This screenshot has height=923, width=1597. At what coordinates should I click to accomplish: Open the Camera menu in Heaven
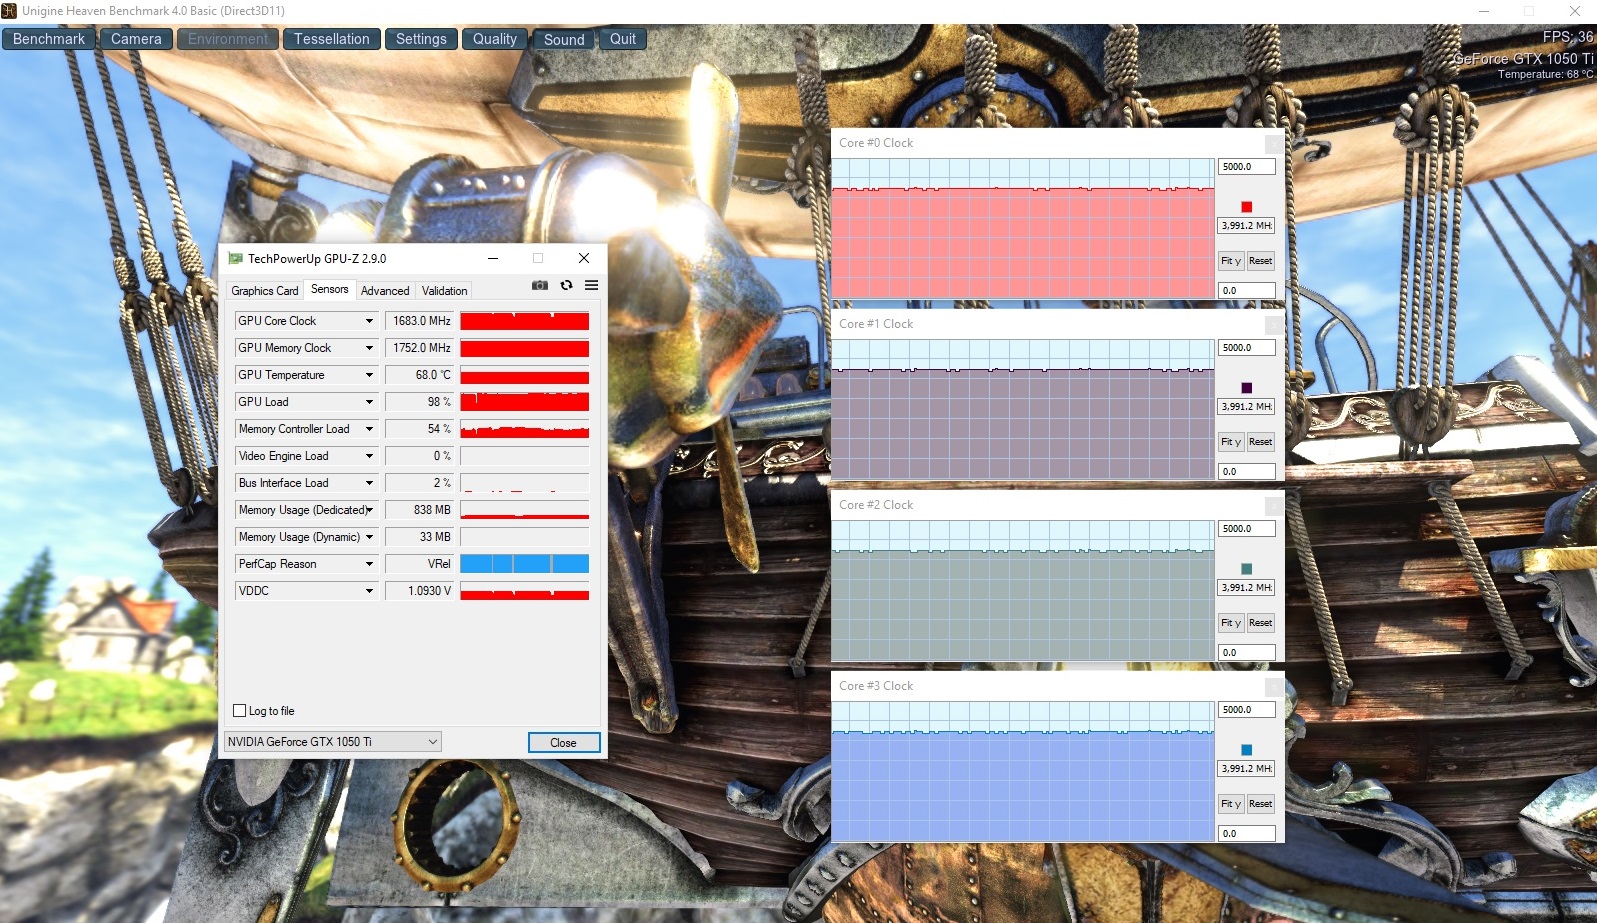[x=136, y=39]
